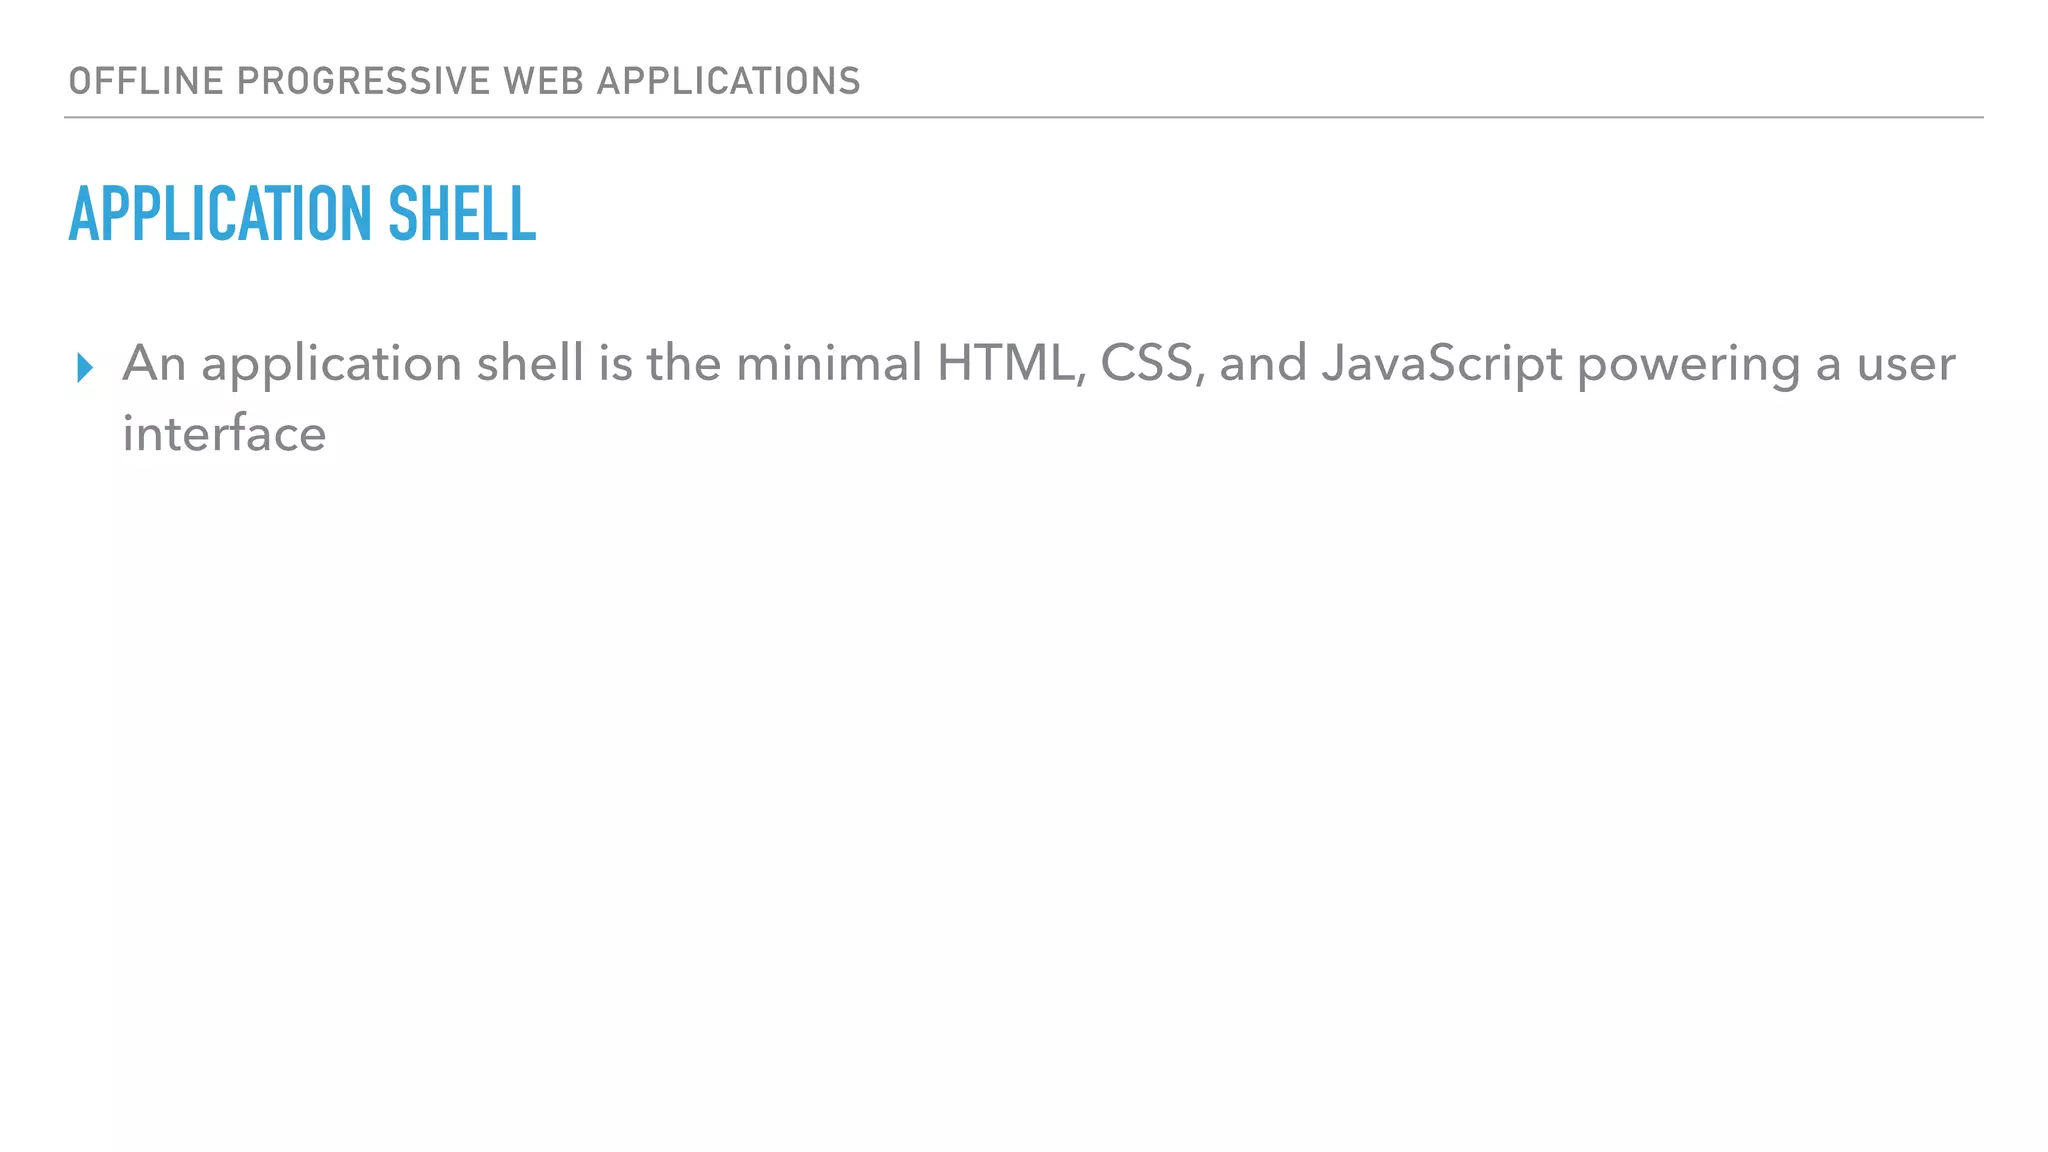Click the word 'interface' on the second line
Image resolution: width=2048 pixels, height=1152 pixels.
[224, 434]
